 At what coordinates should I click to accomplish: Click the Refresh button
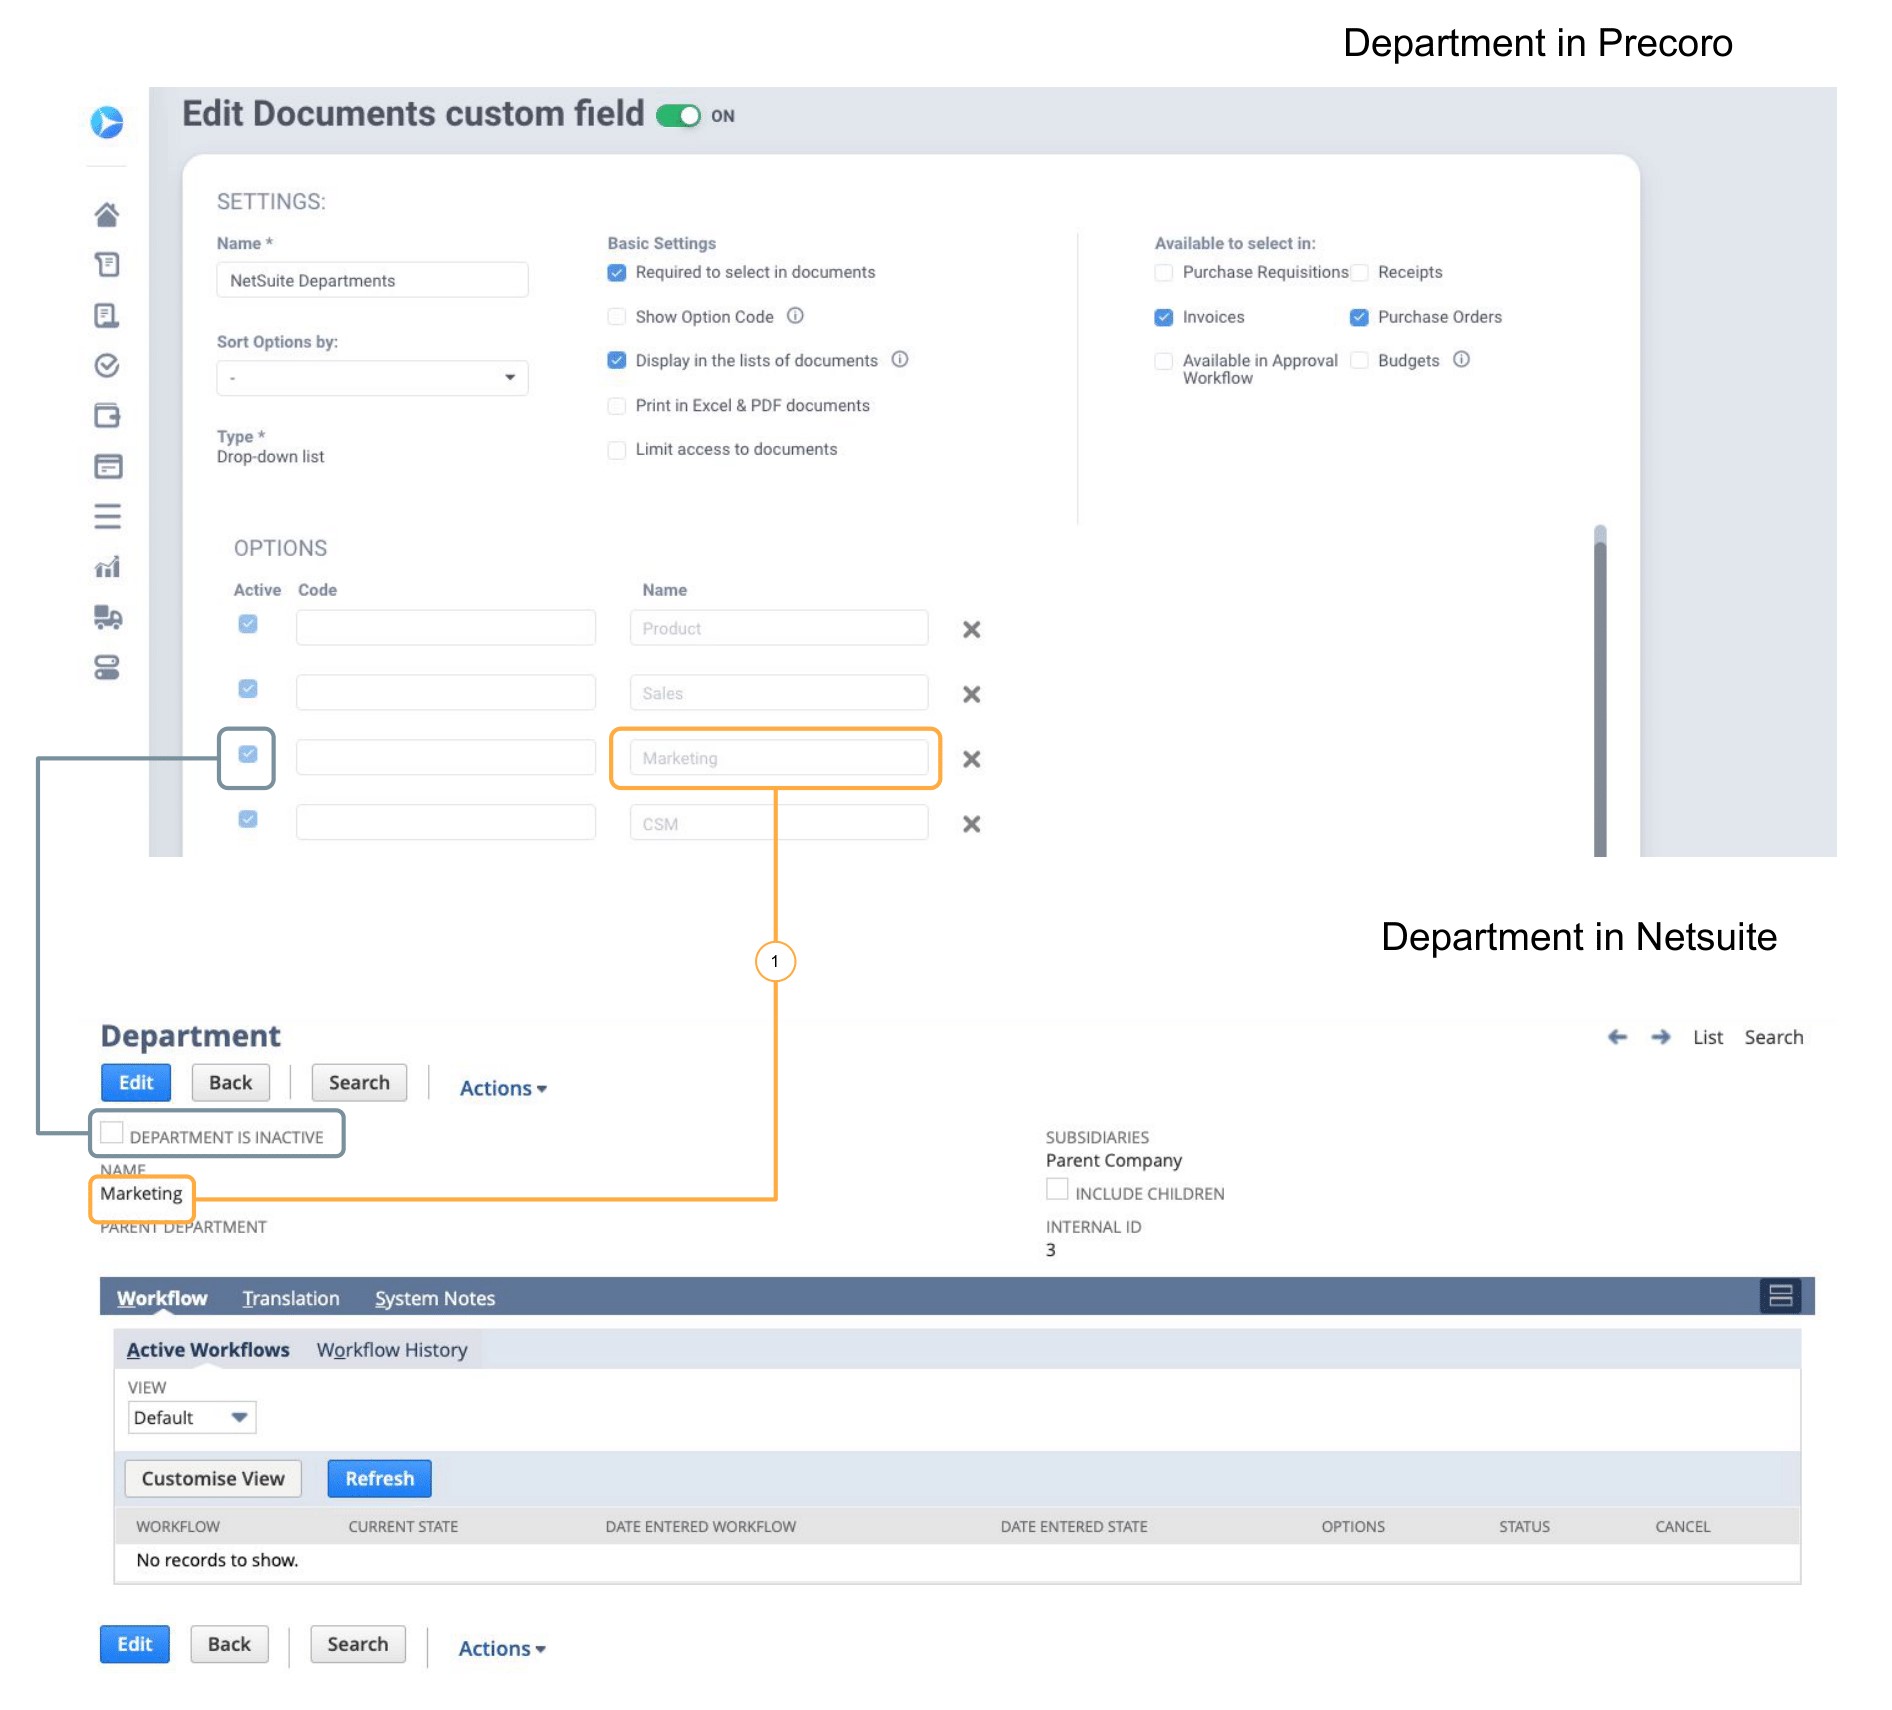(x=379, y=1478)
